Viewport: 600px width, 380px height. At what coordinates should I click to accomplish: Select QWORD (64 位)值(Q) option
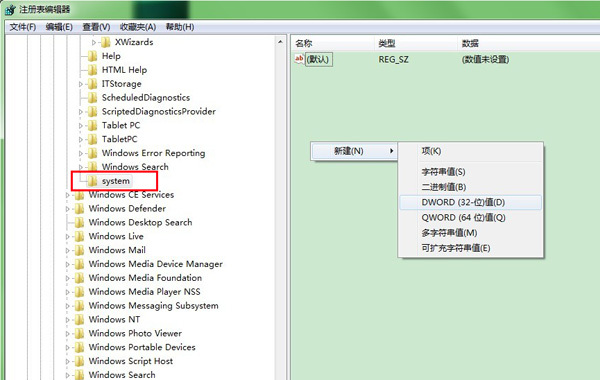pos(471,218)
